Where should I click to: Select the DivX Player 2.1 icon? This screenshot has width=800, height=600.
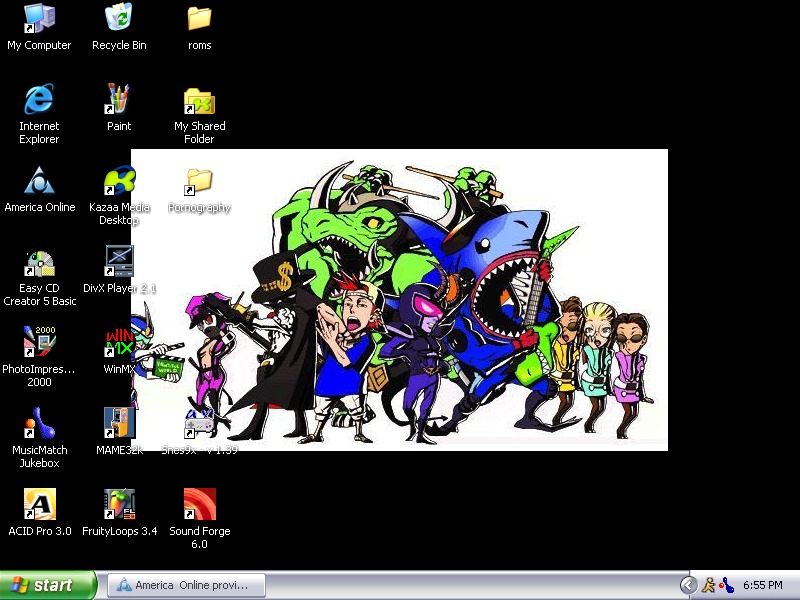(119, 261)
